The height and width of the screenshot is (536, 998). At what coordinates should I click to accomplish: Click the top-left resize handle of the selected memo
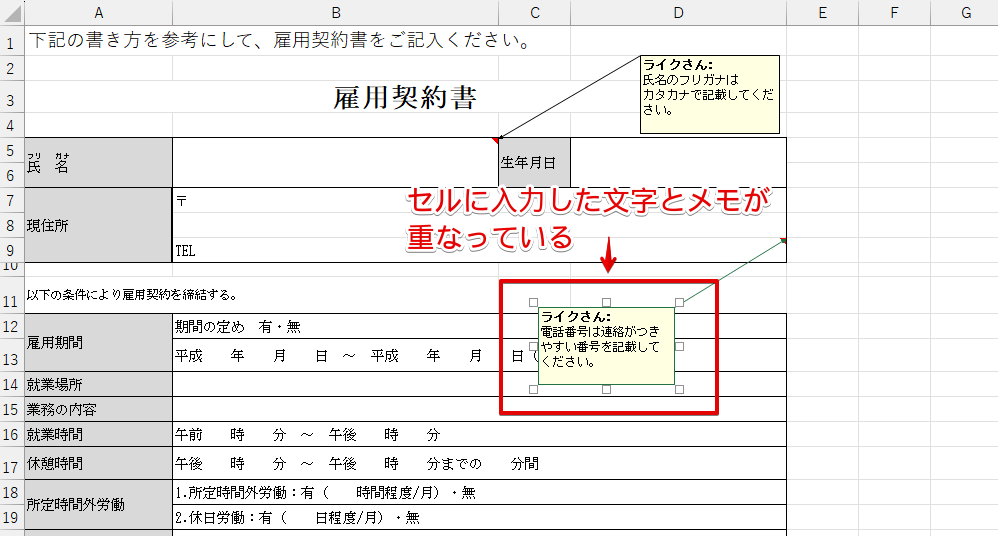coord(533,302)
